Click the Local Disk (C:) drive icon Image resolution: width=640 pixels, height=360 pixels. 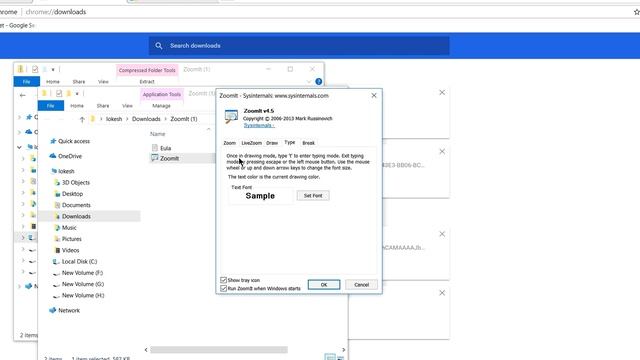click(x=56, y=262)
